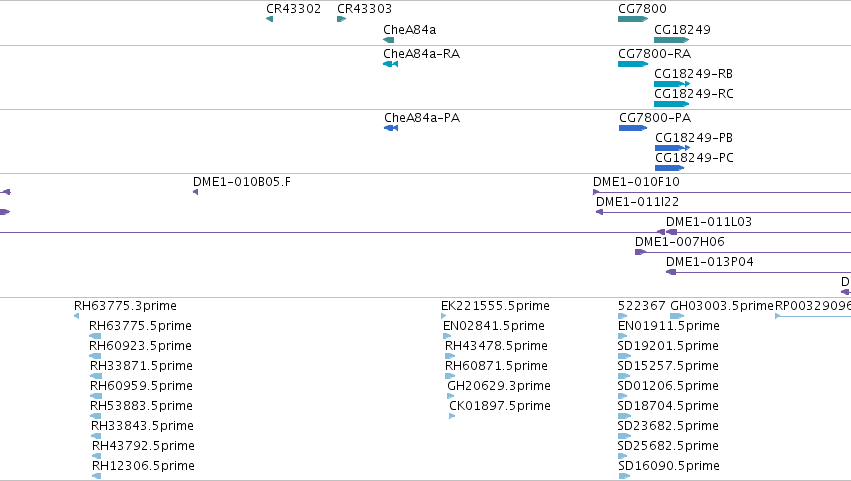Click the blue CheA84a-PA protein glyph
The image size is (851, 481).
coord(391,128)
